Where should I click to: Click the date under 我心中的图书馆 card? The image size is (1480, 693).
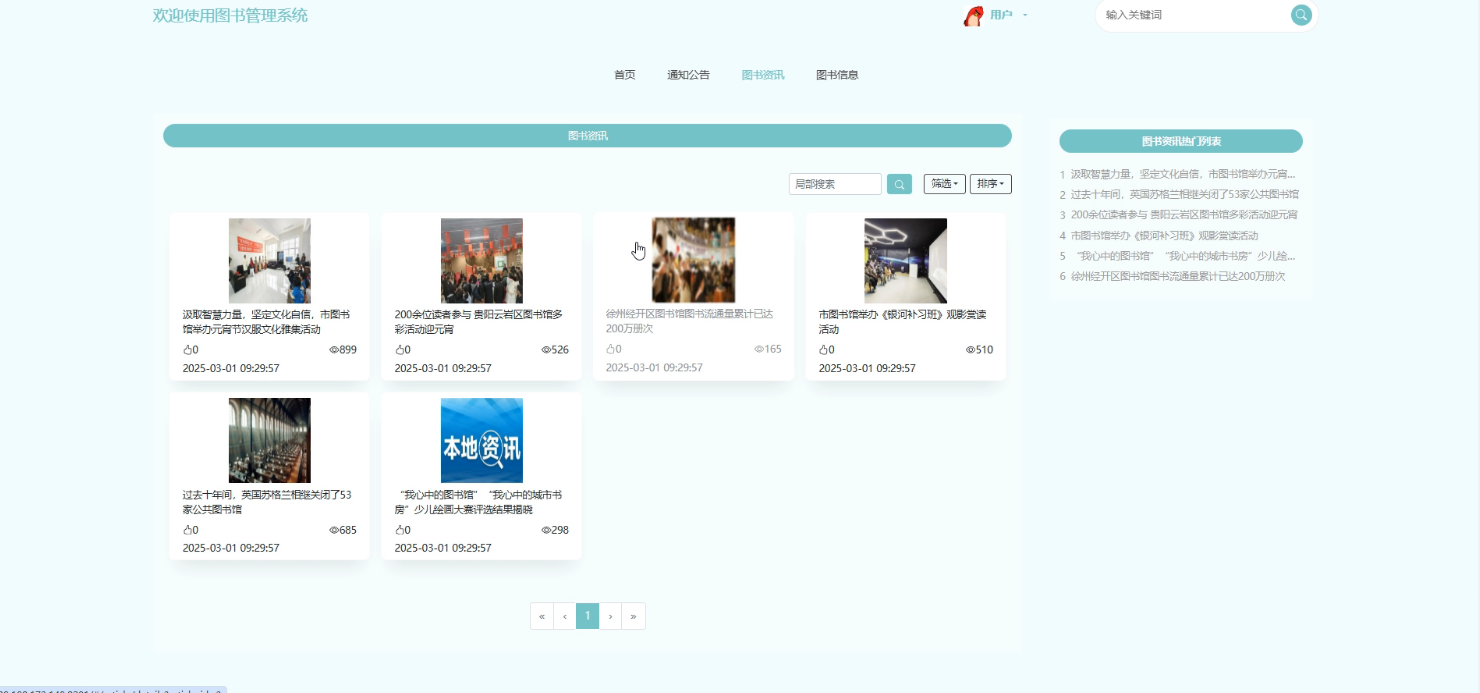click(x=443, y=548)
